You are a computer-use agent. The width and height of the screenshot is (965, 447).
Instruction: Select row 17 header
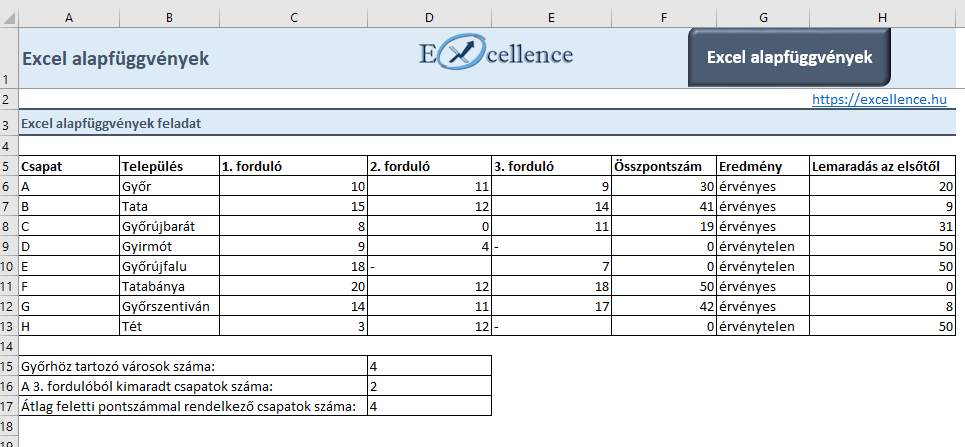[9, 406]
